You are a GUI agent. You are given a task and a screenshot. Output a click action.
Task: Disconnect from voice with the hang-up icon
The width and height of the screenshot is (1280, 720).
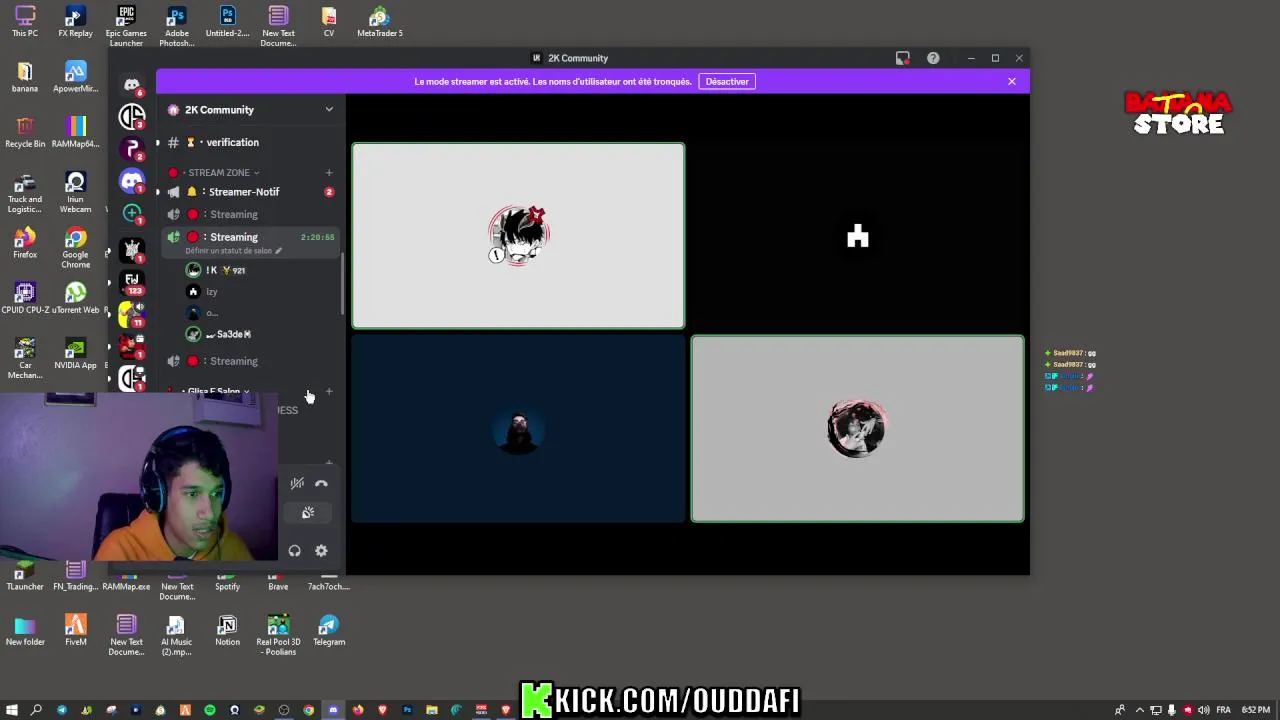click(321, 484)
